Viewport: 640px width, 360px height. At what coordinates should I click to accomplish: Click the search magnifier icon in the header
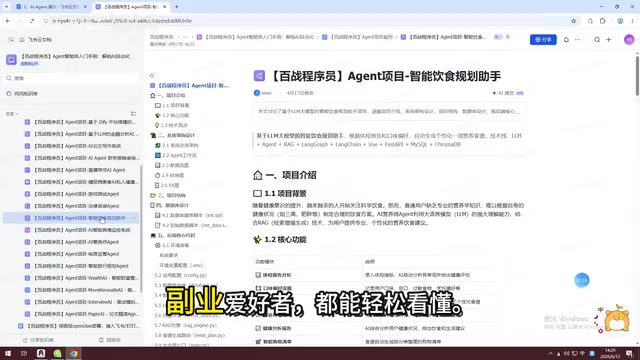(x=597, y=40)
